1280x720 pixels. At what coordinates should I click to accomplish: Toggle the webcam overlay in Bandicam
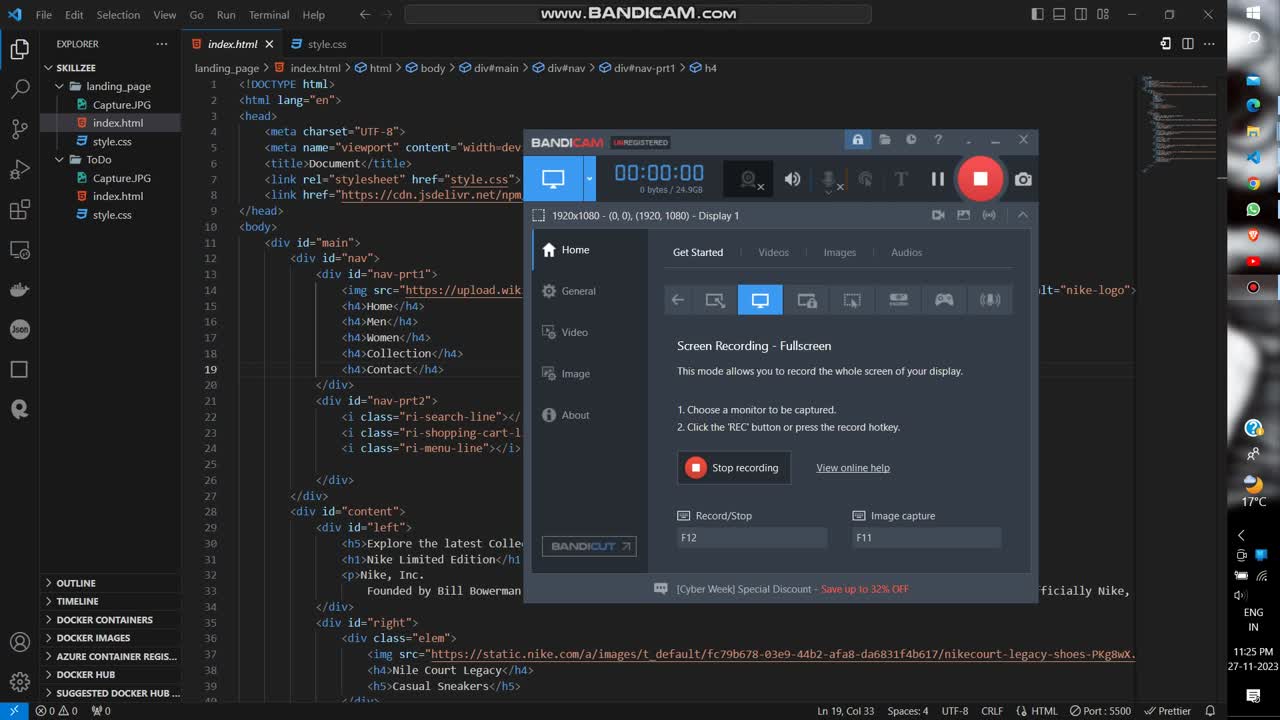tap(748, 179)
